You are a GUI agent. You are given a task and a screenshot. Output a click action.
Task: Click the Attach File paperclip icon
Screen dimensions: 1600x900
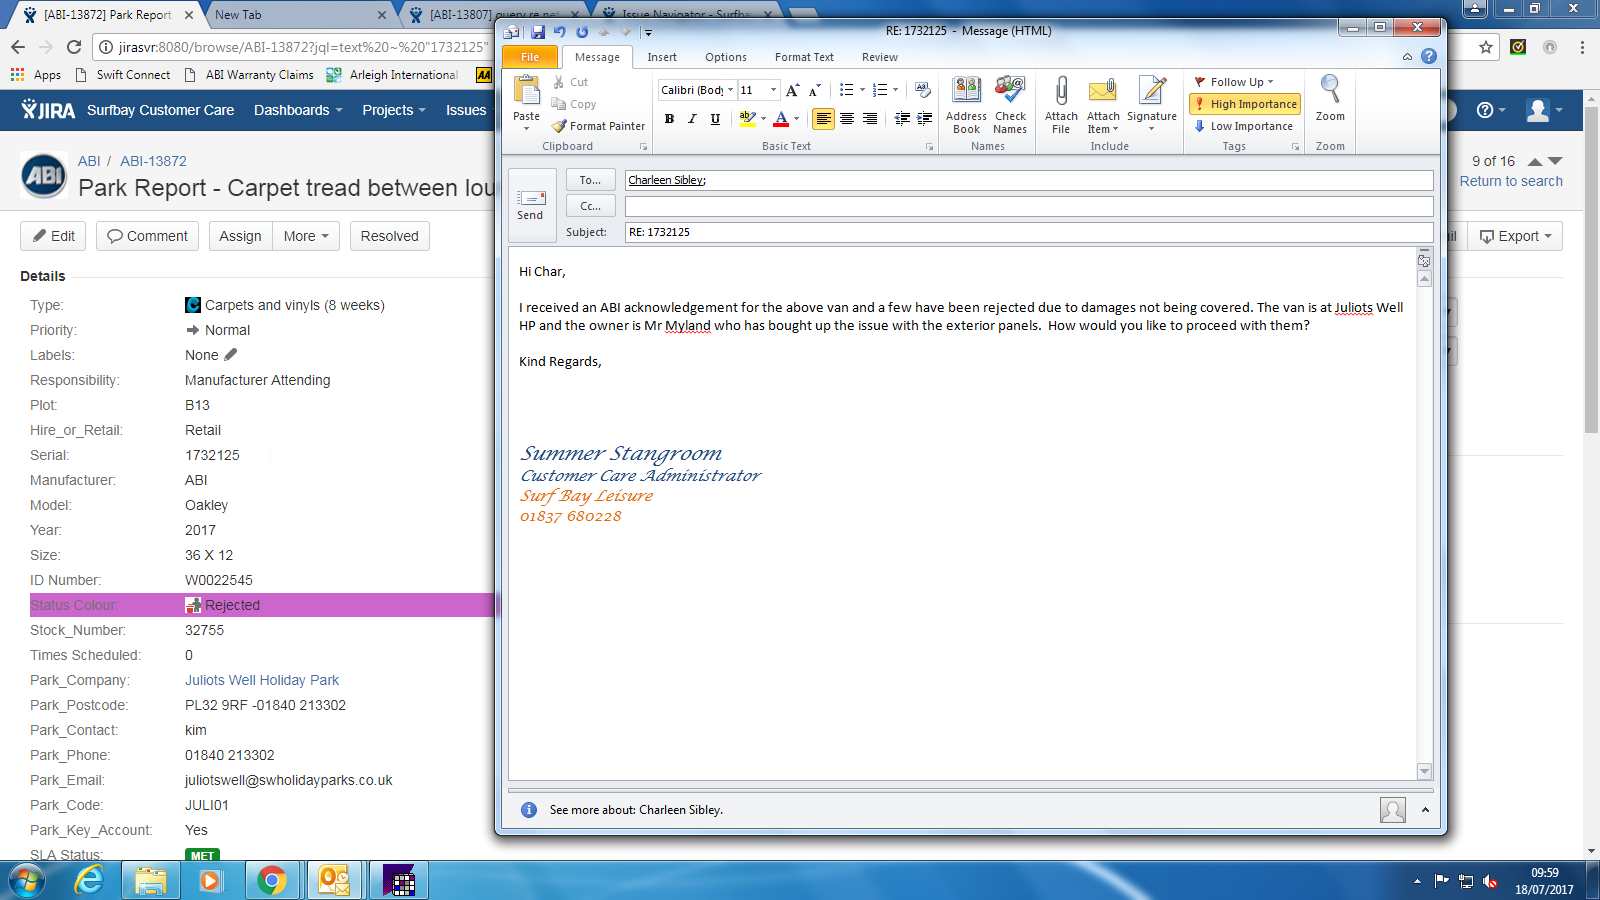pos(1061,92)
